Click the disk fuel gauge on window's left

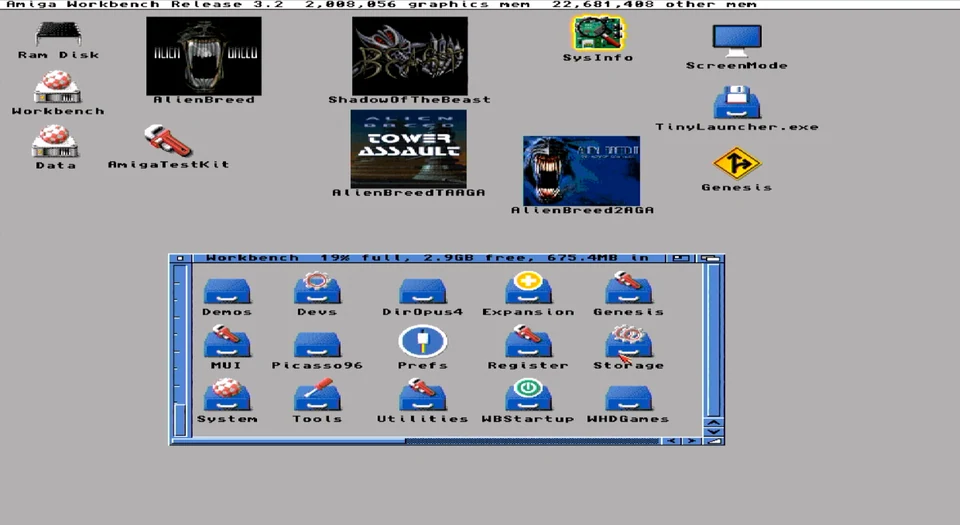point(180,349)
